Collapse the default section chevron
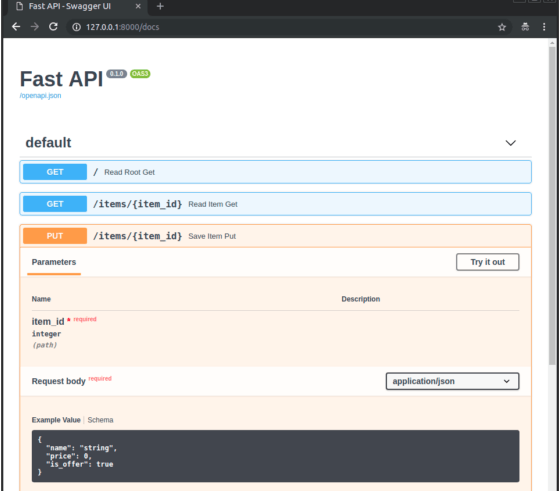Image resolution: width=560 pixels, height=491 pixels. tap(510, 143)
